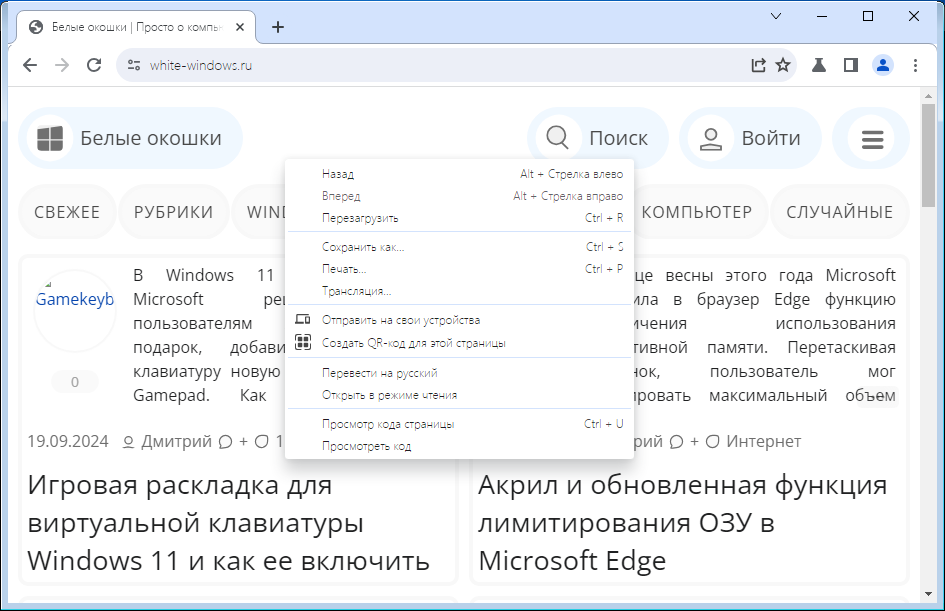Click scrollbar down arrow

point(928,594)
